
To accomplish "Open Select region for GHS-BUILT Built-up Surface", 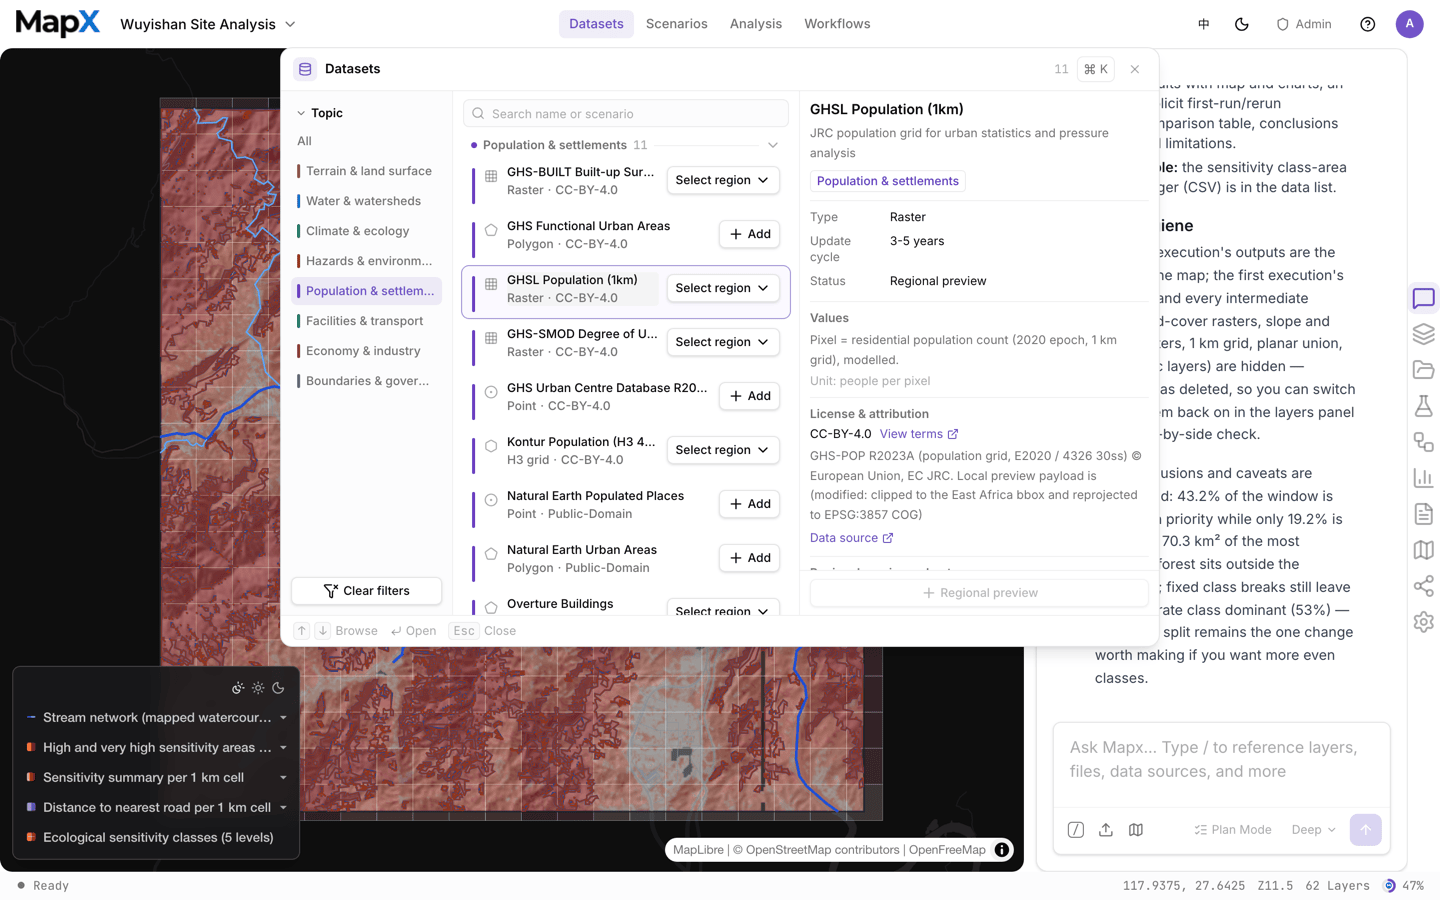I will point(723,180).
